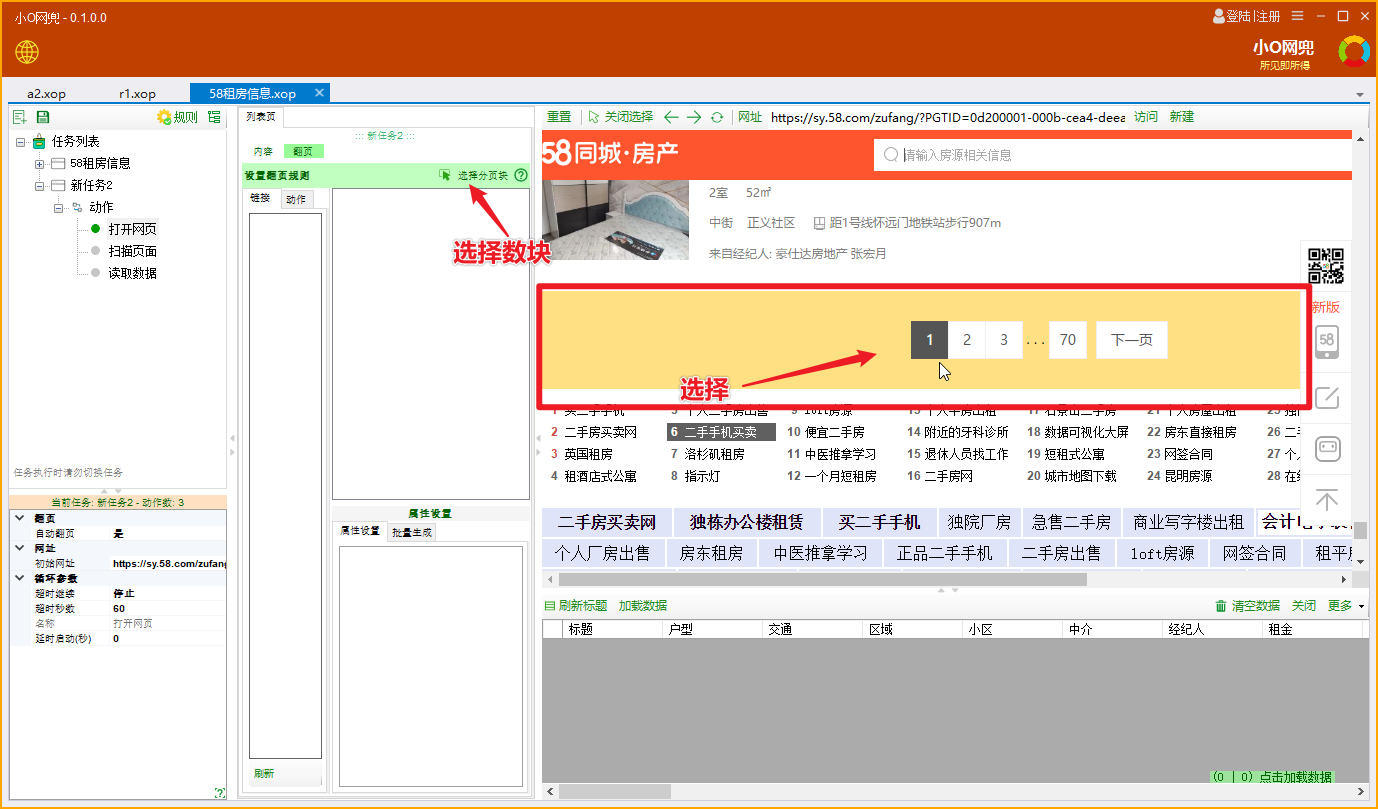Screen dimensions: 1378x809
Task: Click the green save icon in task panel
Action: [43, 117]
